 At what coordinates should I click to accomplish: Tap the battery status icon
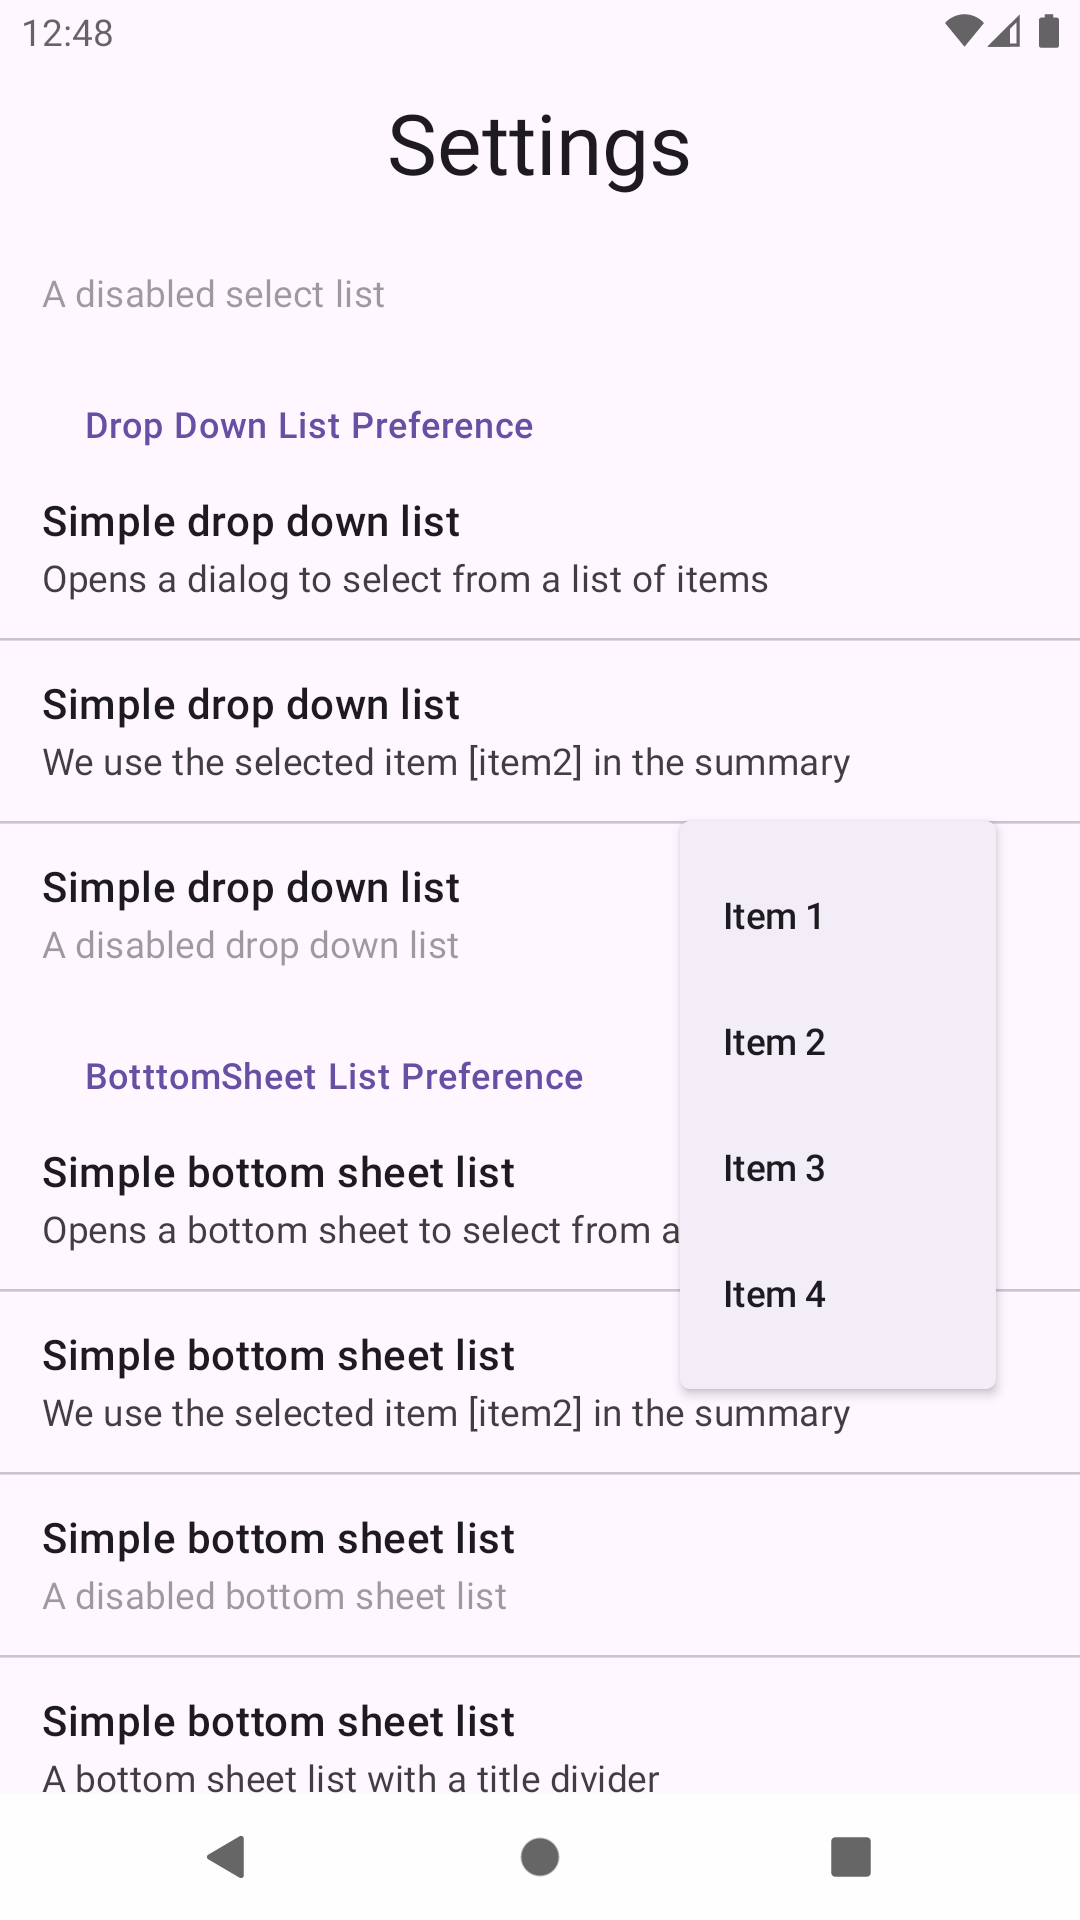[1049, 31]
